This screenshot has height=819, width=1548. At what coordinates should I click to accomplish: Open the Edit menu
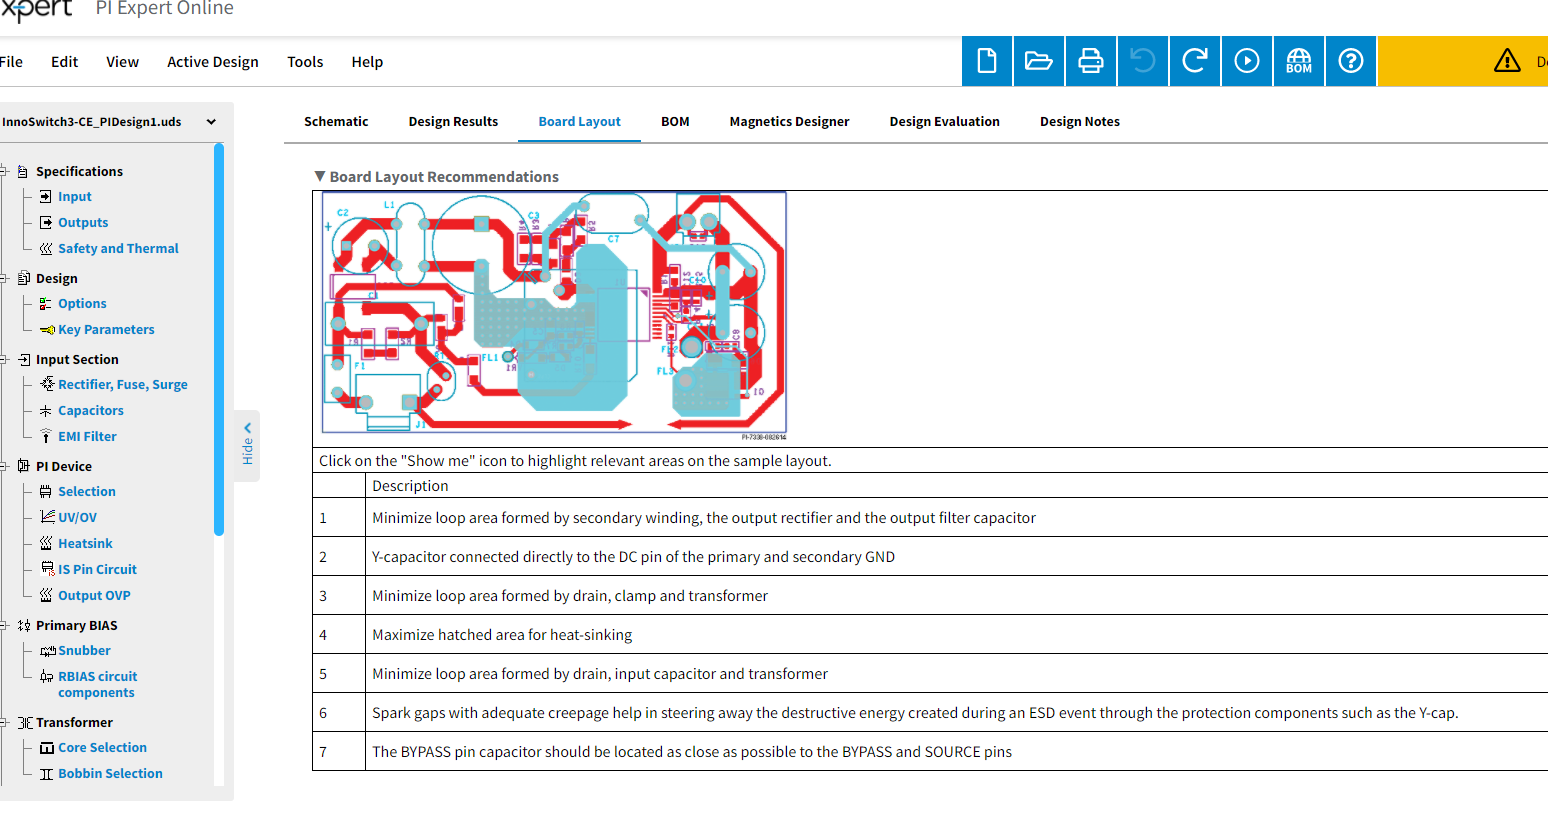point(65,62)
